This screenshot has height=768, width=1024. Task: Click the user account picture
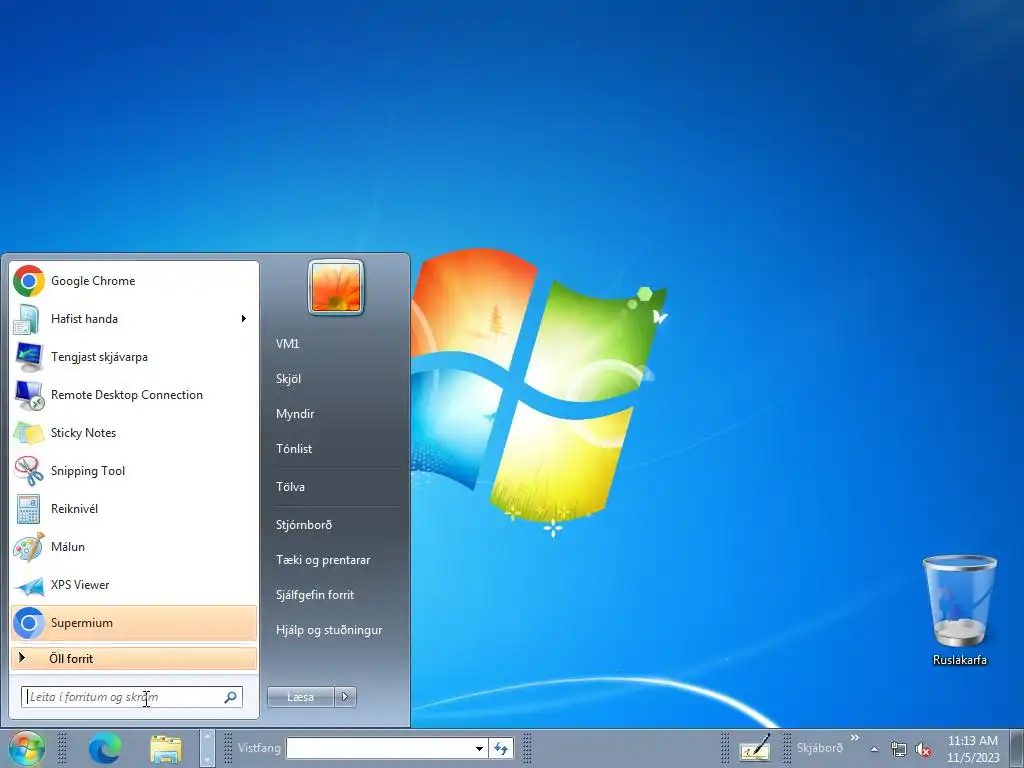pyautogui.click(x=336, y=287)
